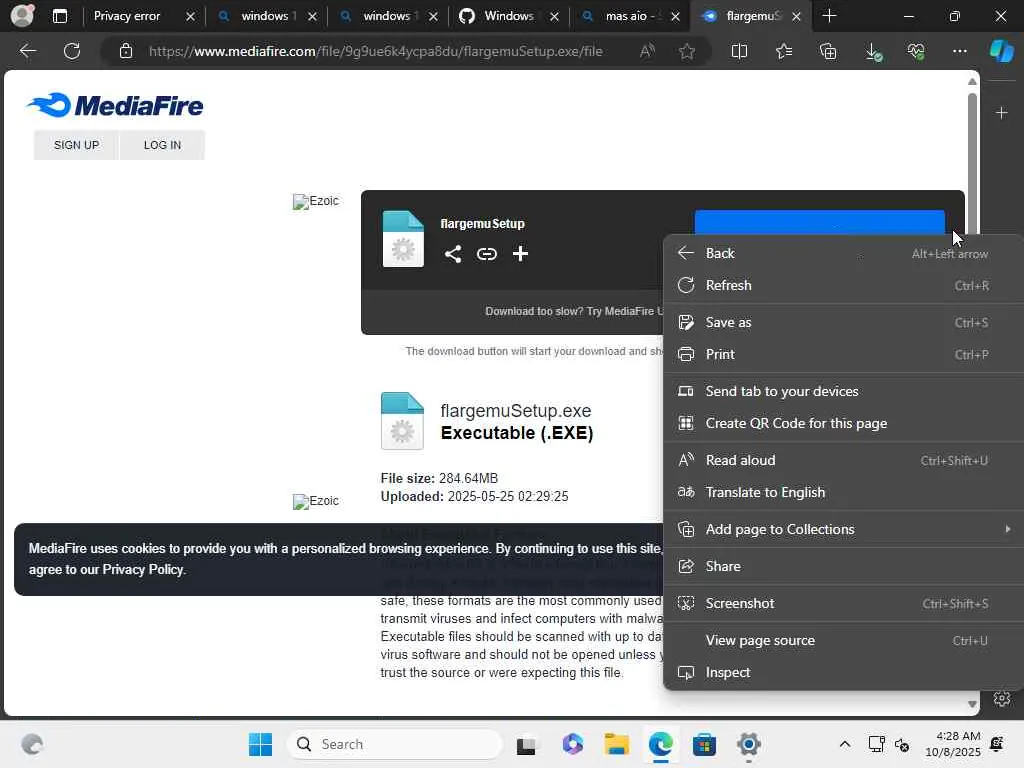The width and height of the screenshot is (1024, 768).
Task: Click the flargemuSetup.exe file name text
Action: (x=516, y=411)
